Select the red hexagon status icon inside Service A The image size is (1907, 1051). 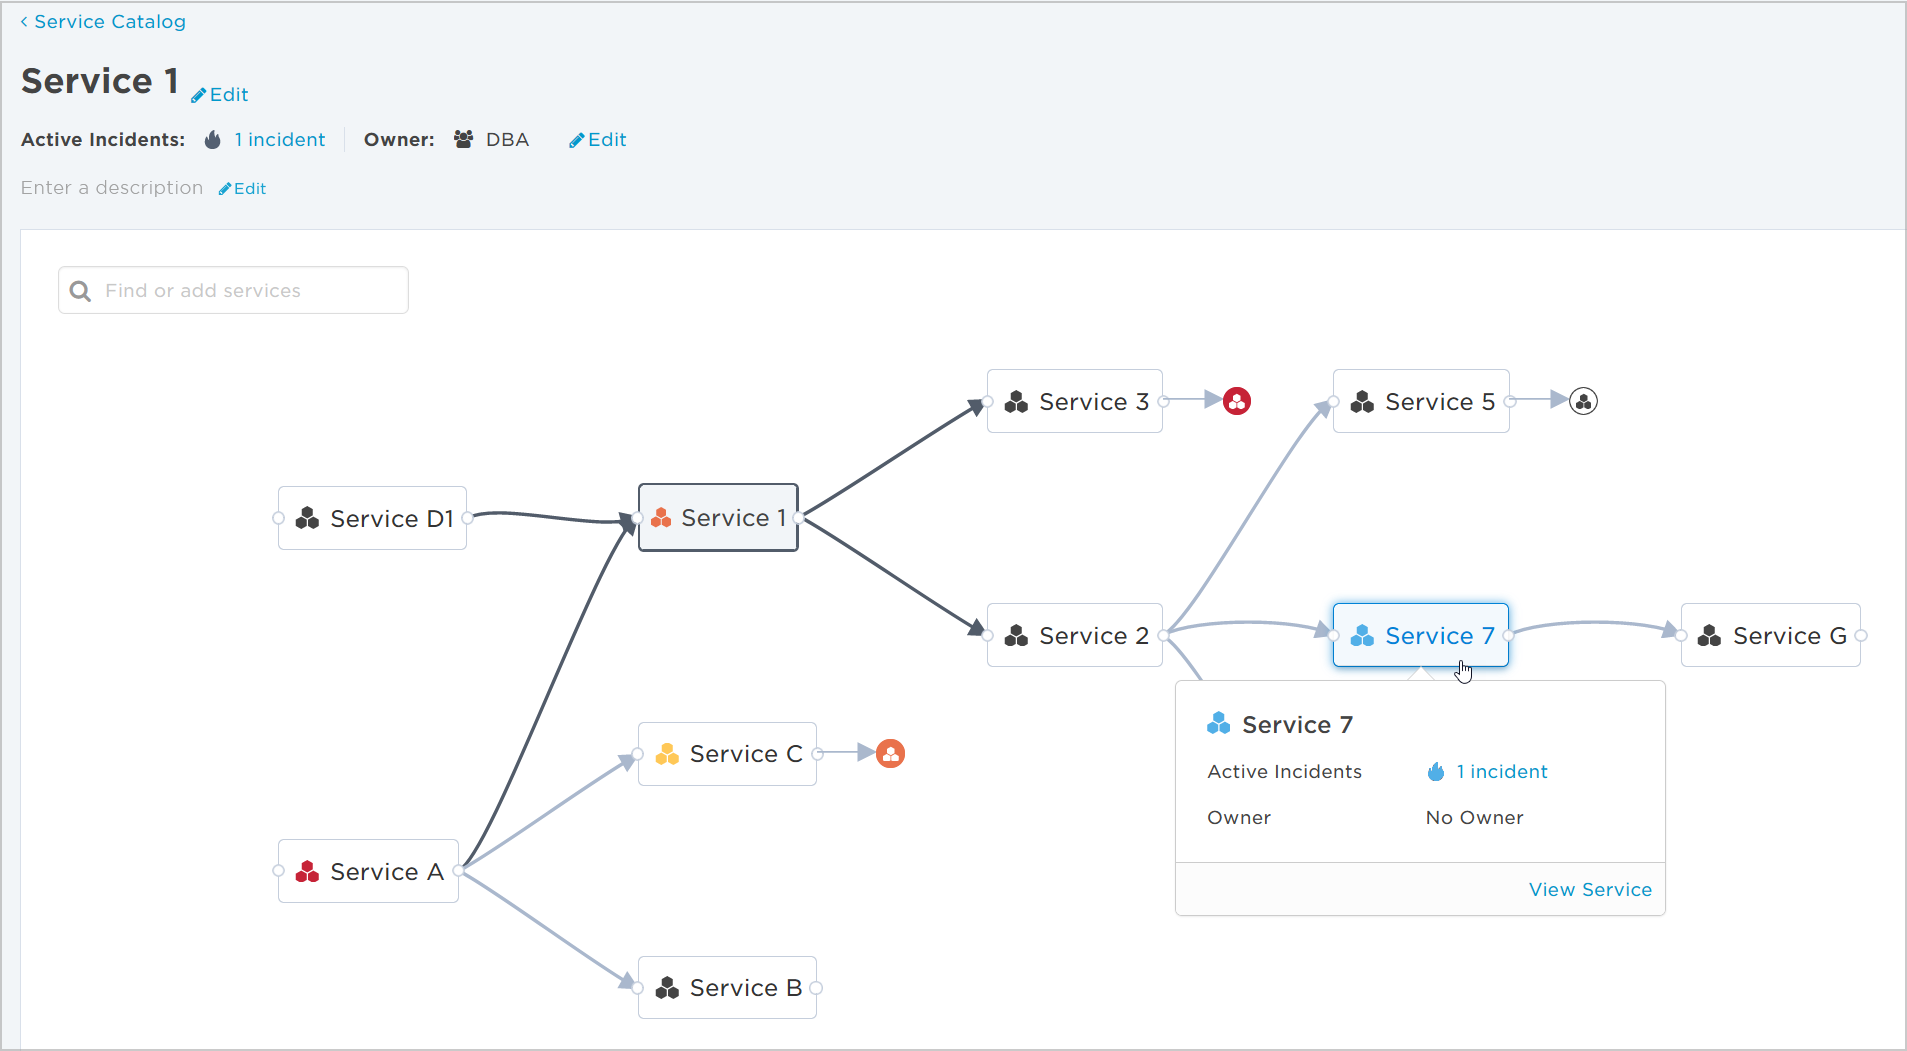[x=308, y=870]
